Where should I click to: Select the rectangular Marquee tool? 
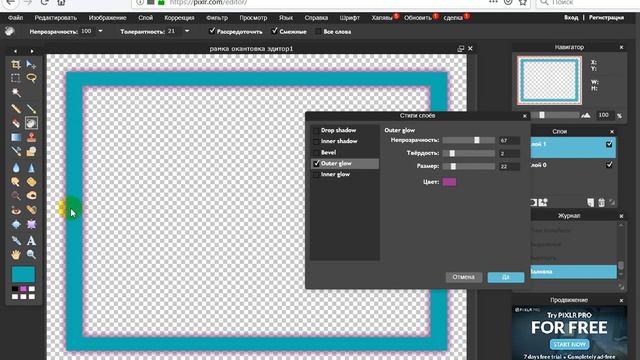(16, 78)
